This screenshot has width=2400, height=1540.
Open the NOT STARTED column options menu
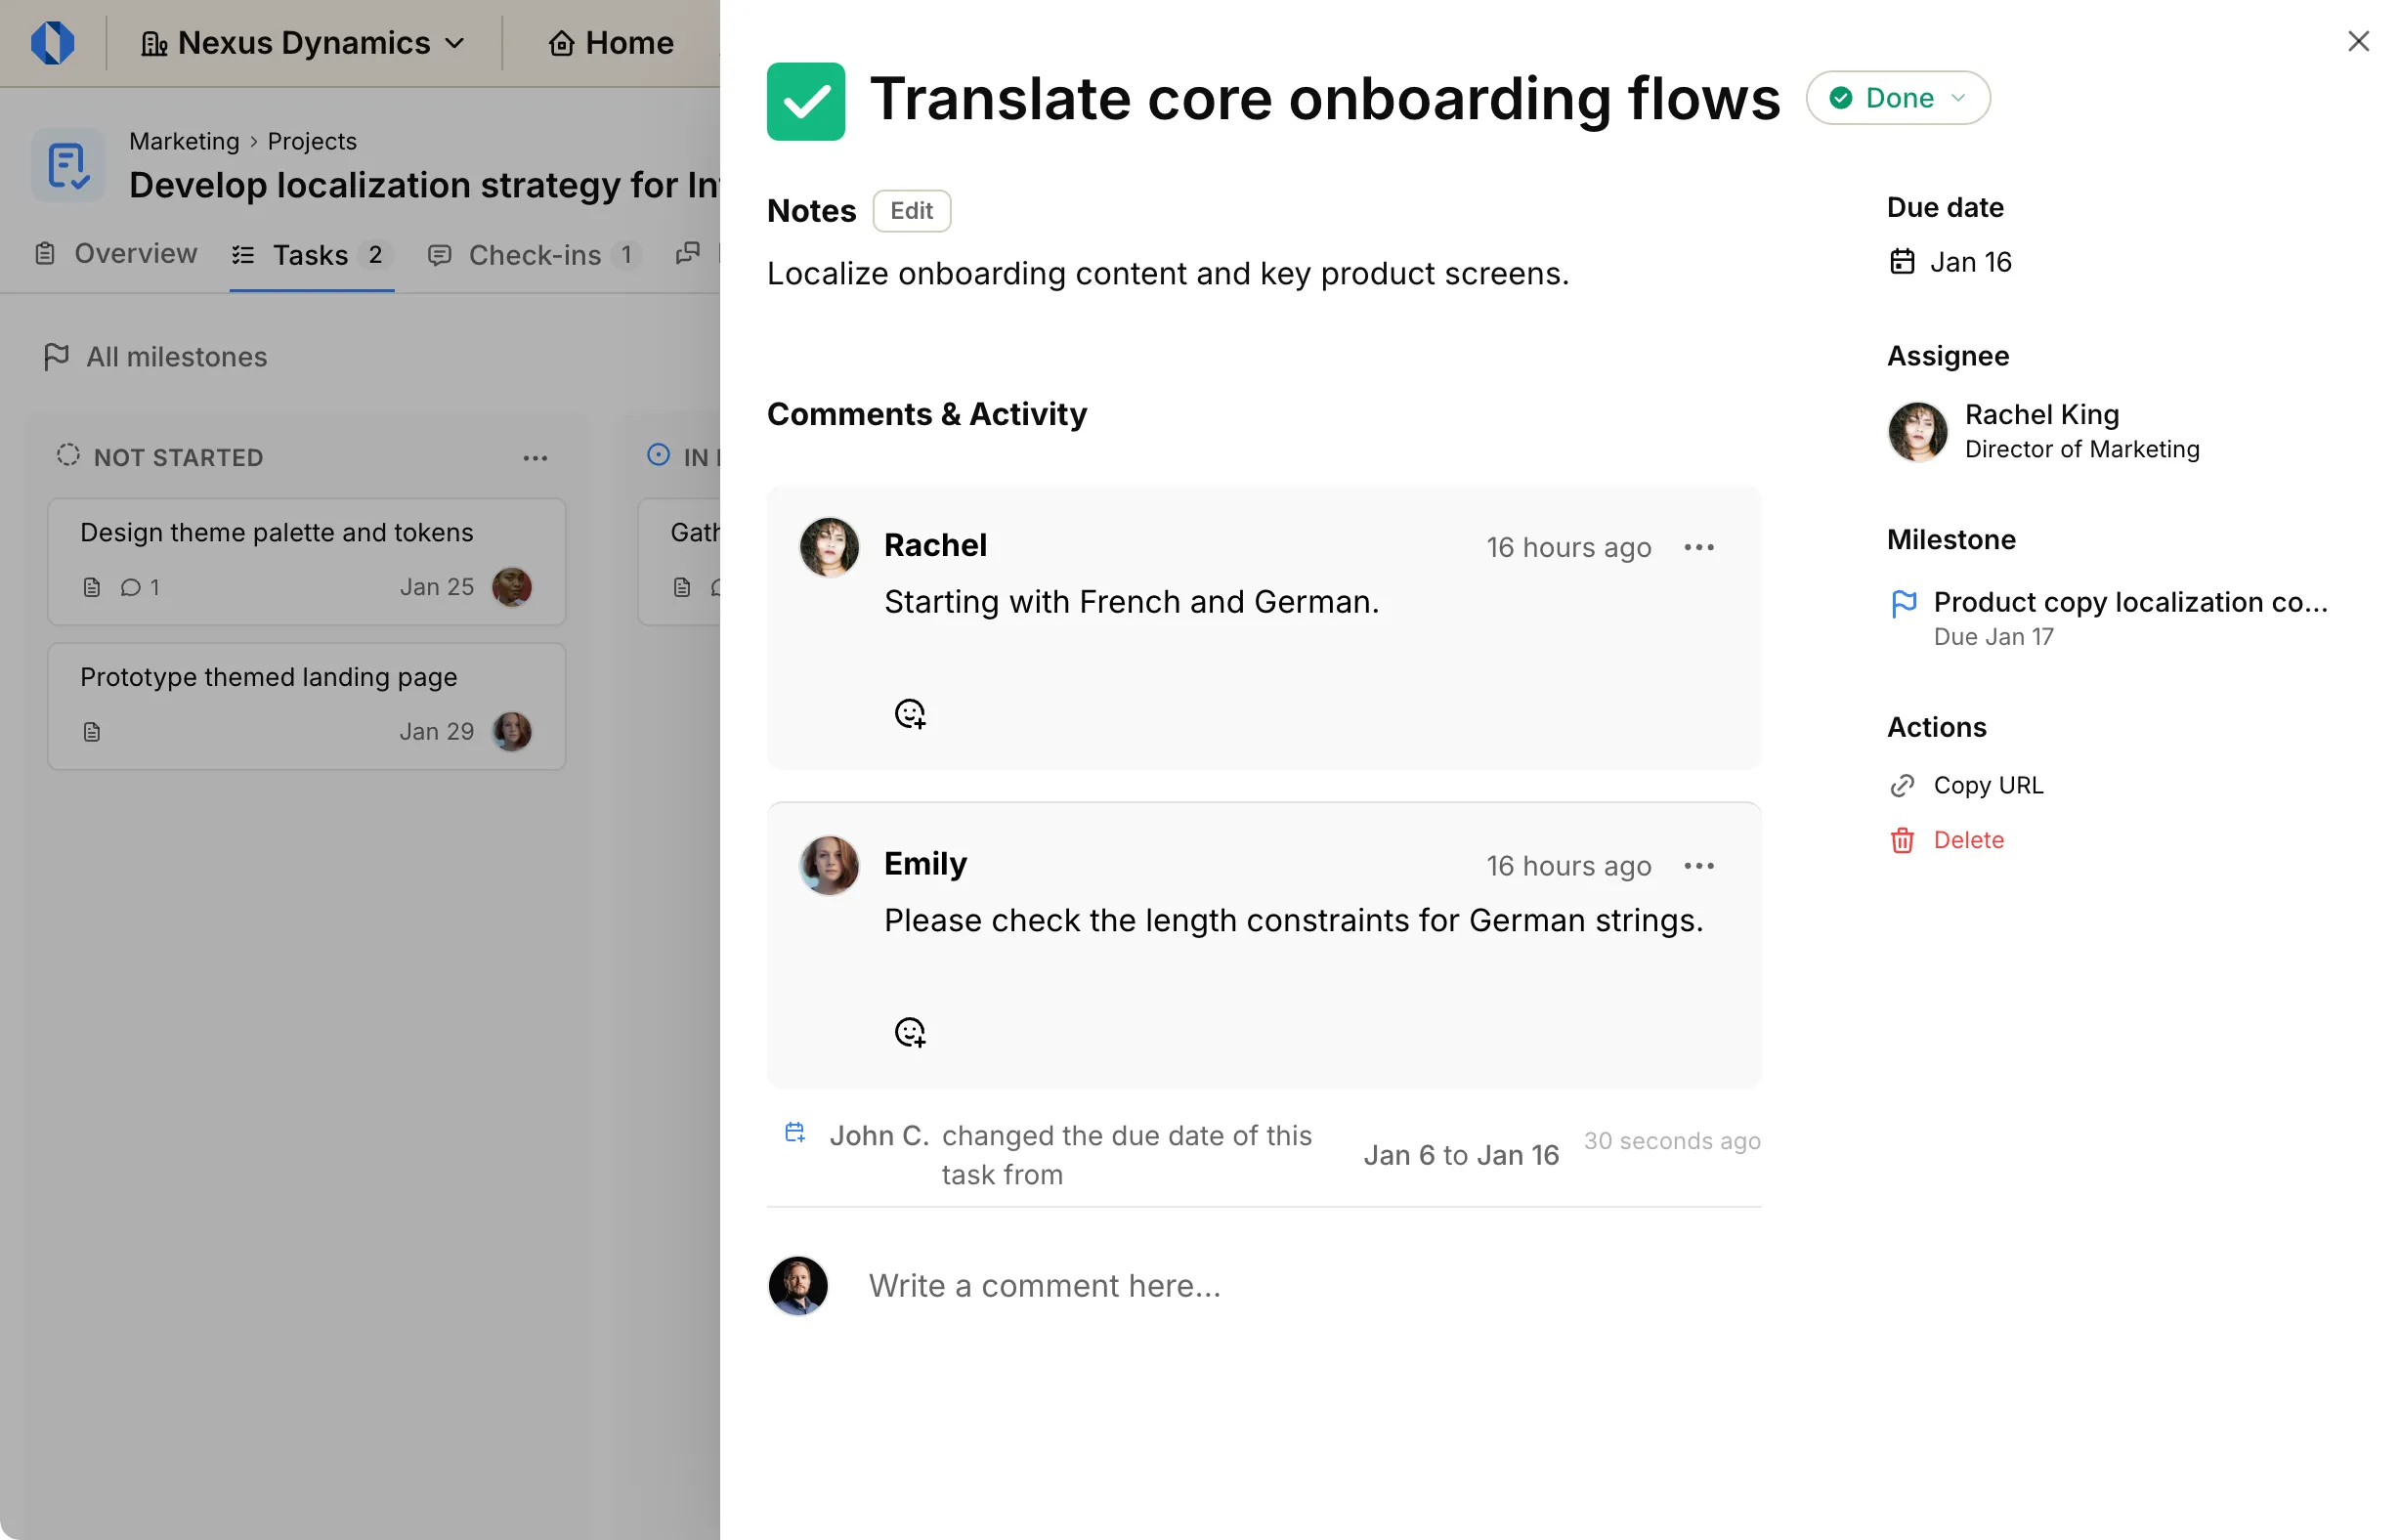[536, 457]
